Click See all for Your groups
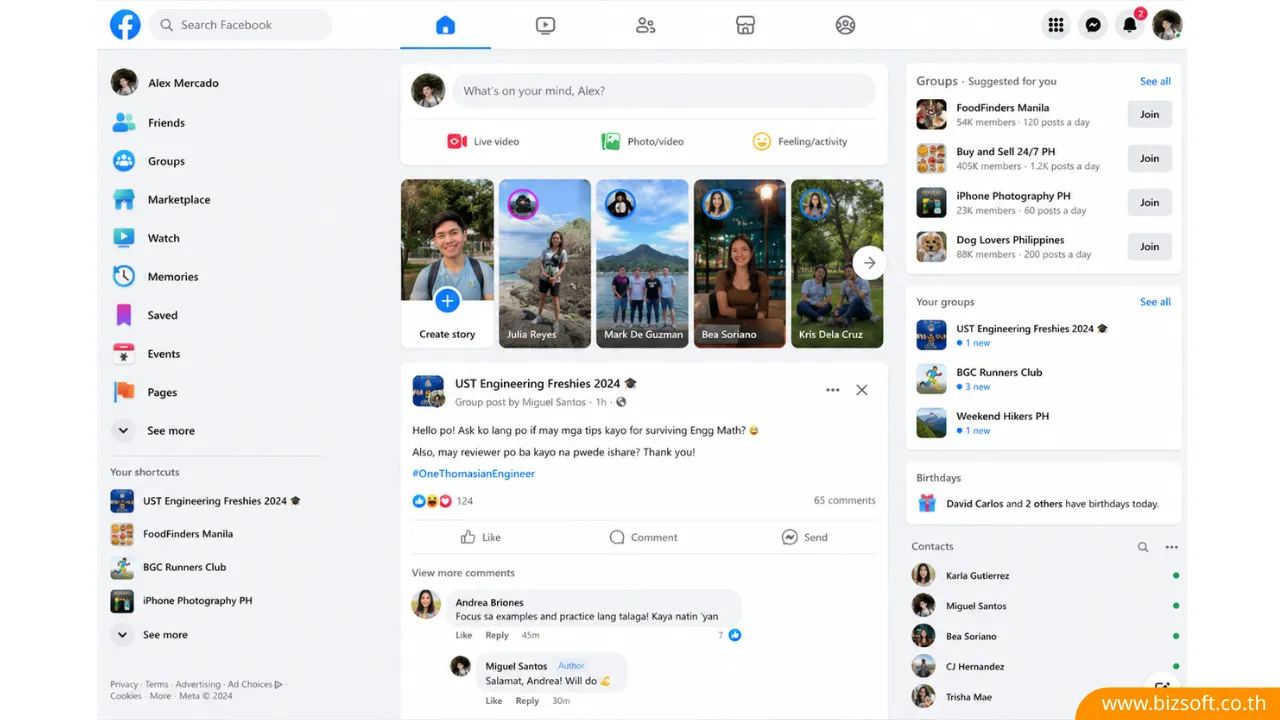 point(1155,302)
